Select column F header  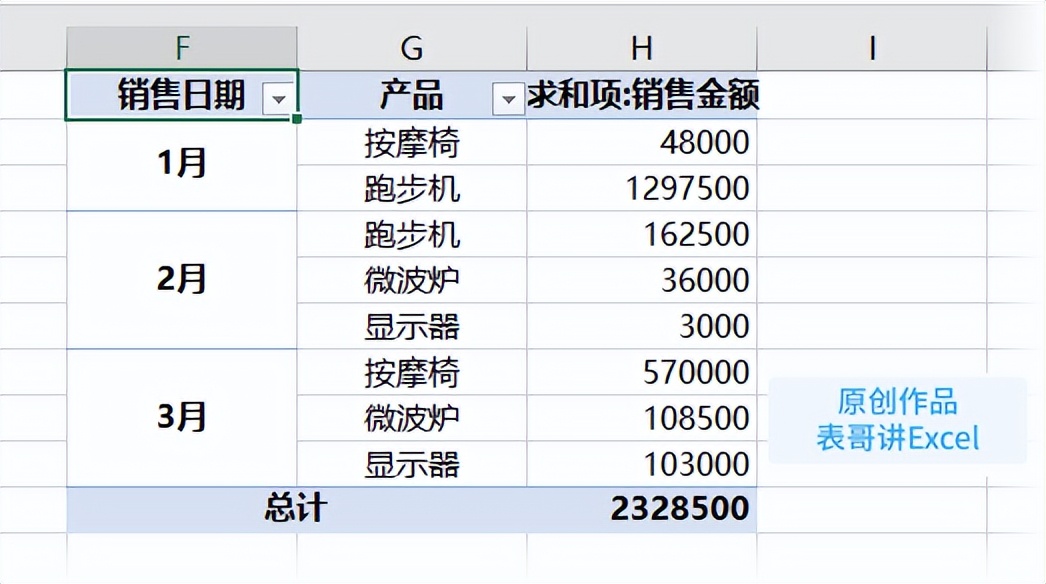pos(181,48)
